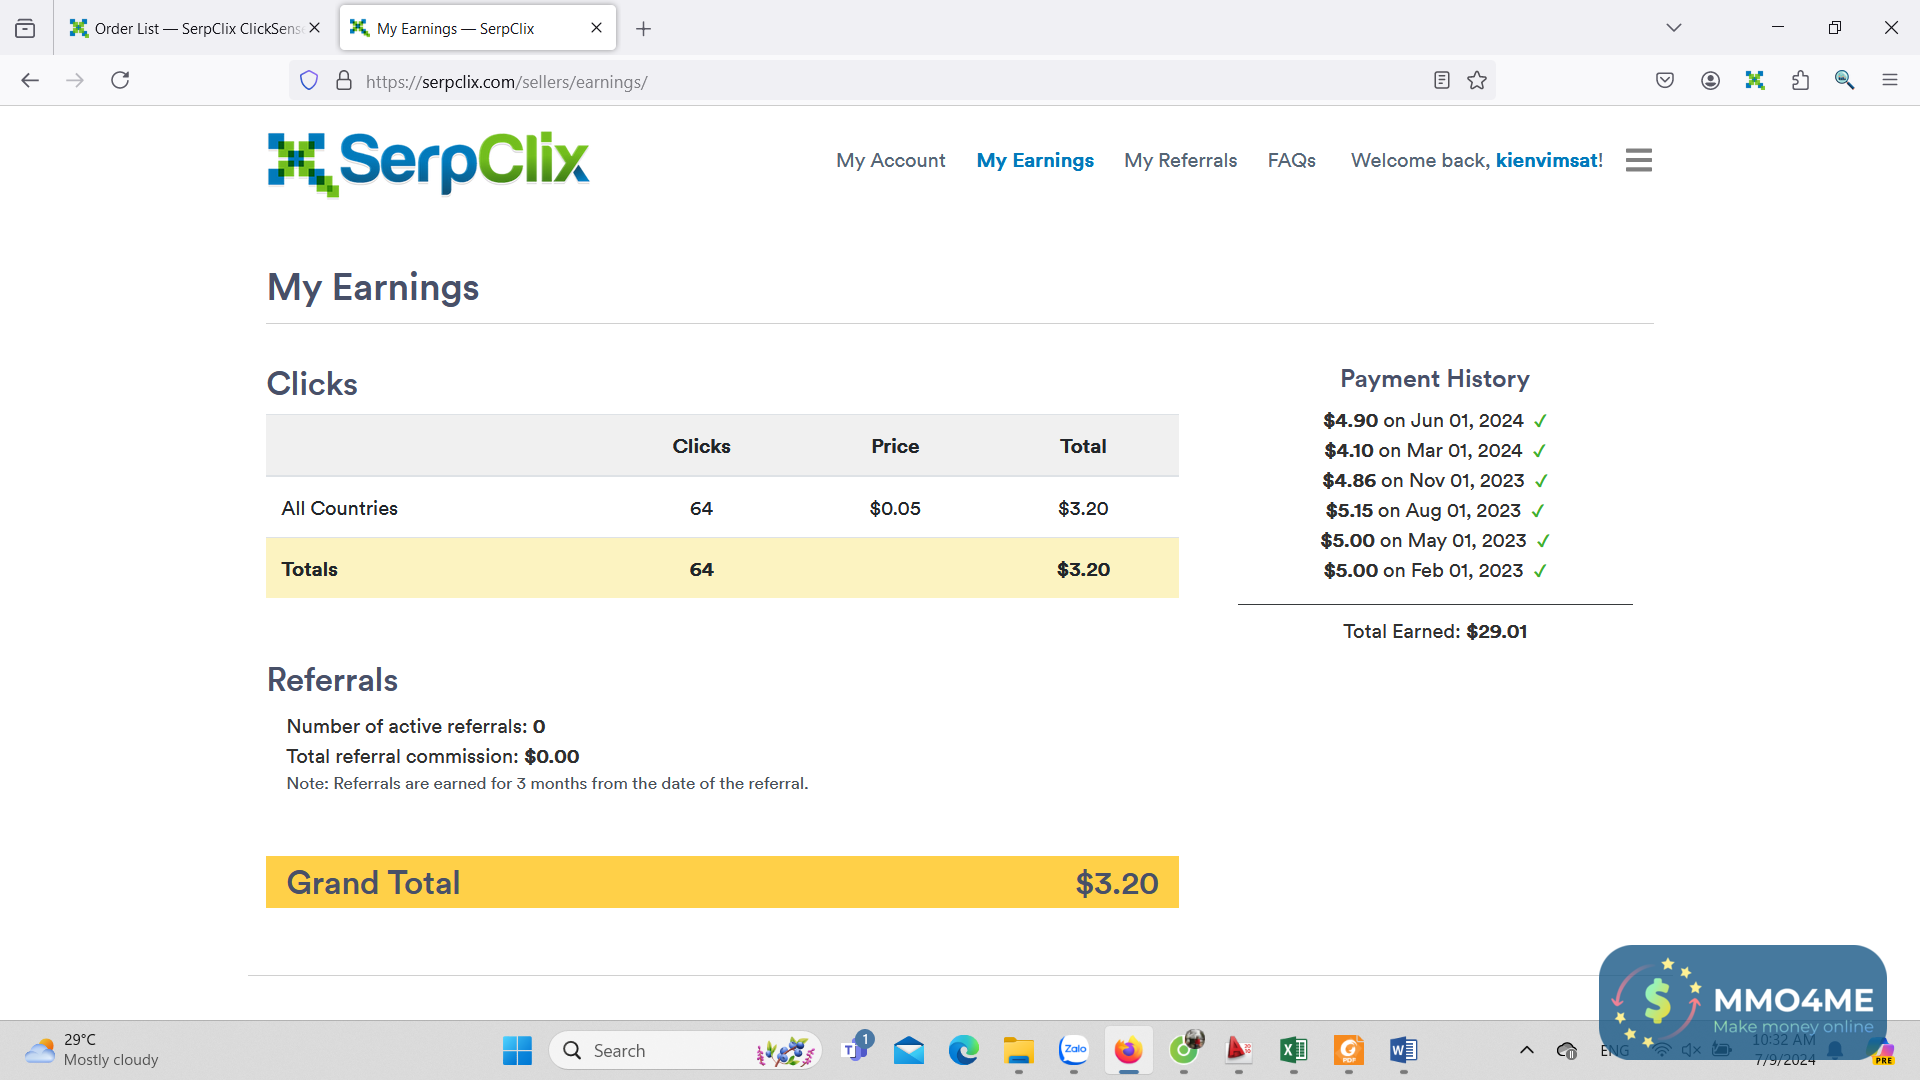This screenshot has height=1080, width=1920.
Task: Open the hamburger menu beside the welcome text
Action: 1638,160
